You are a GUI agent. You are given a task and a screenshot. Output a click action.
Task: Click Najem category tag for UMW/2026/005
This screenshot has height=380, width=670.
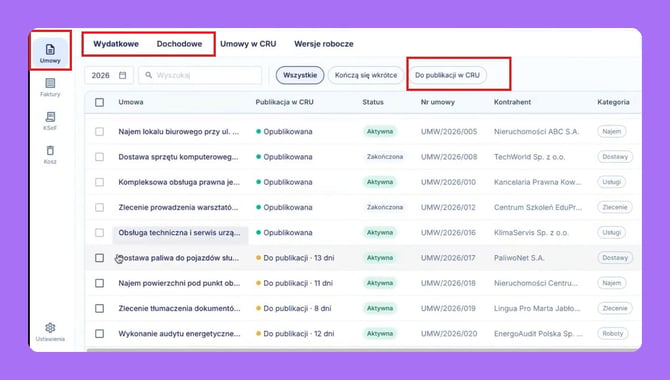pos(611,132)
